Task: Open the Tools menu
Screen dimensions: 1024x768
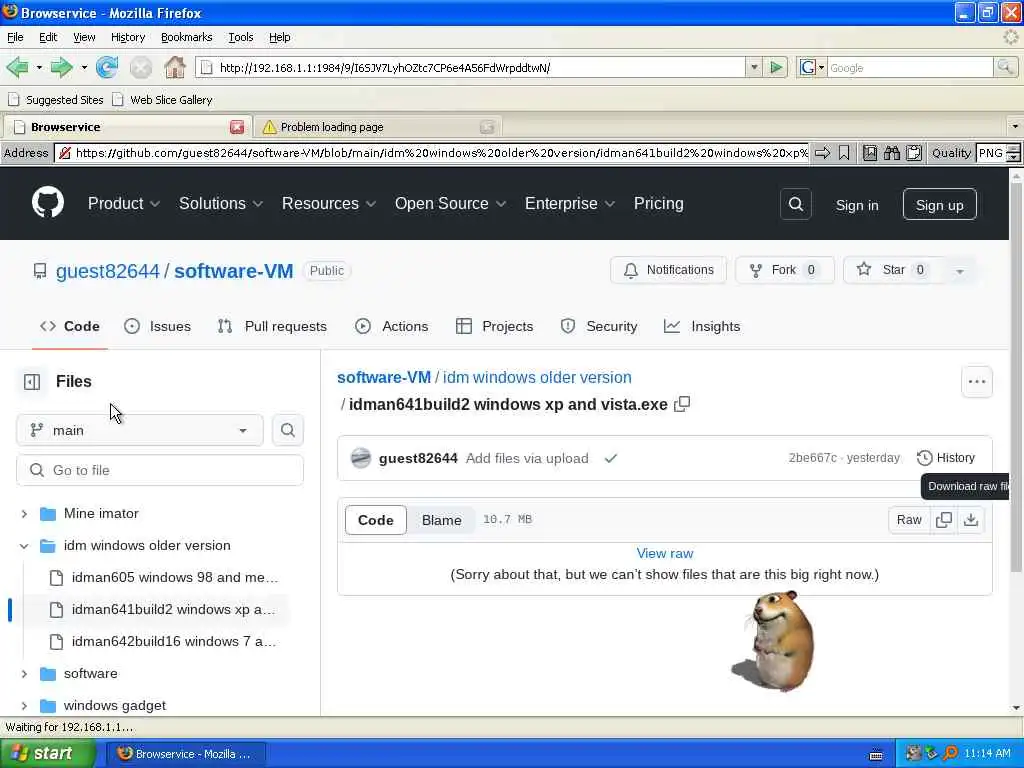Action: (240, 37)
